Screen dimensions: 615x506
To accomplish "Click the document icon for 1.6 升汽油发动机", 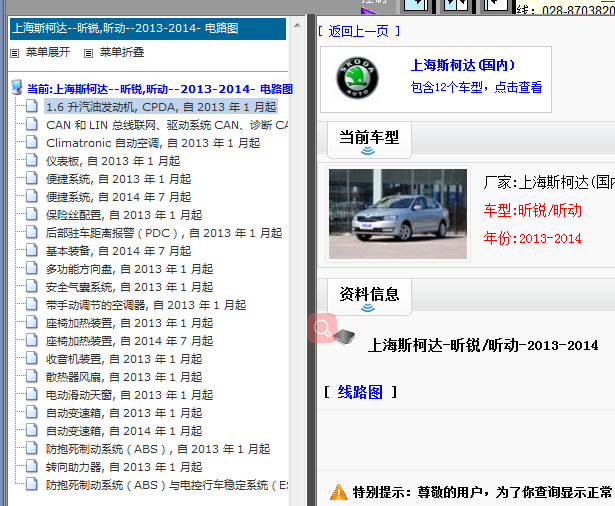I will [x=32, y=106].
